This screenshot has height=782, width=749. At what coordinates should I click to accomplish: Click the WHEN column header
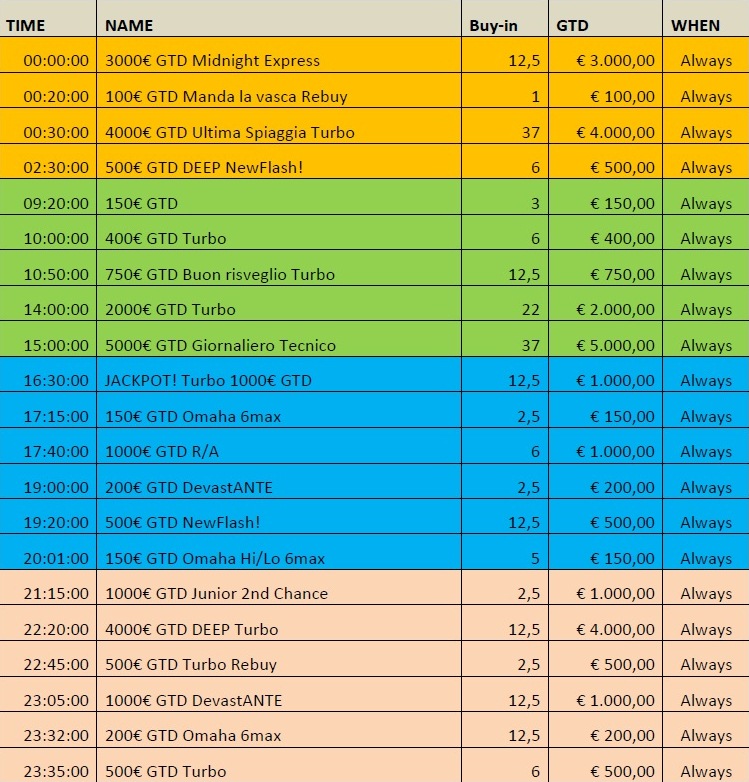695,25
